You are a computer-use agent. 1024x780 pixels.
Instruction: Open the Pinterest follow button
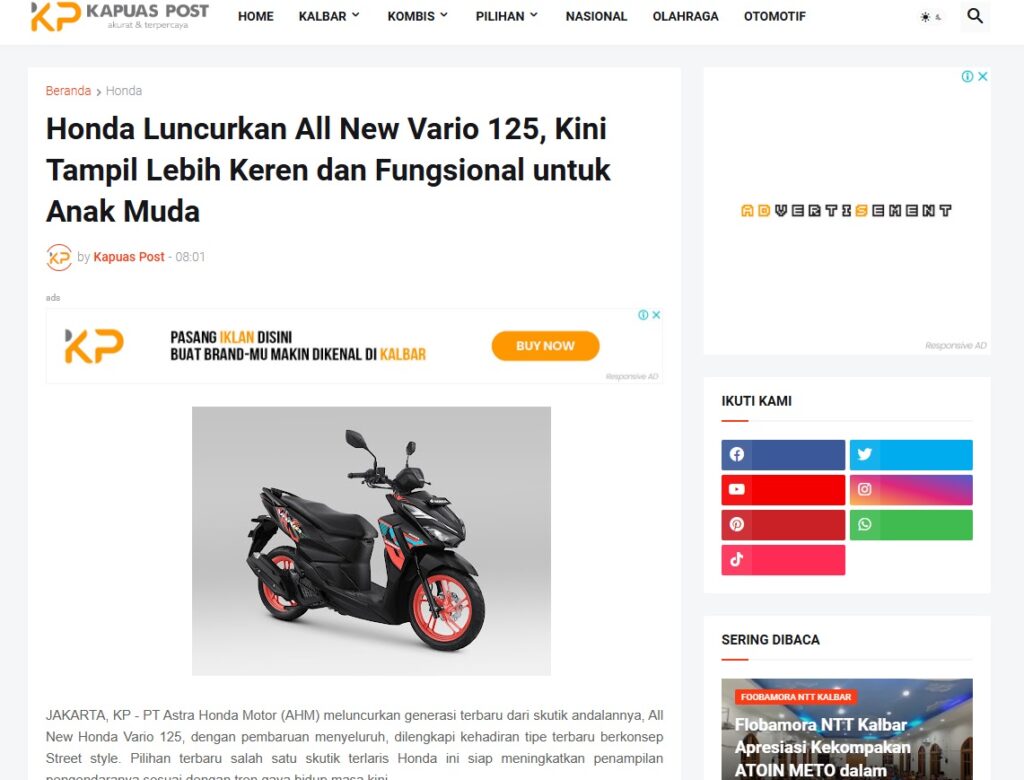[x=783, y=525]
